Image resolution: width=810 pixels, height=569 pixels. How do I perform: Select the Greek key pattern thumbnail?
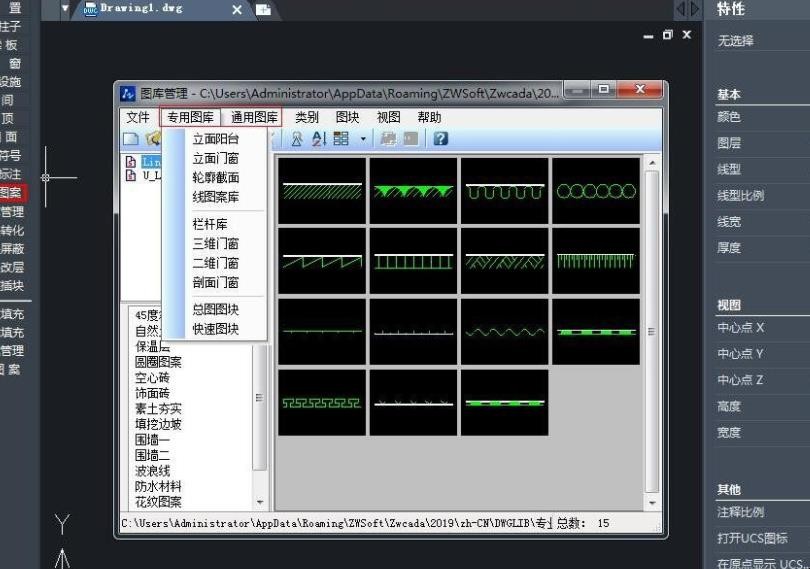(322, 402)
